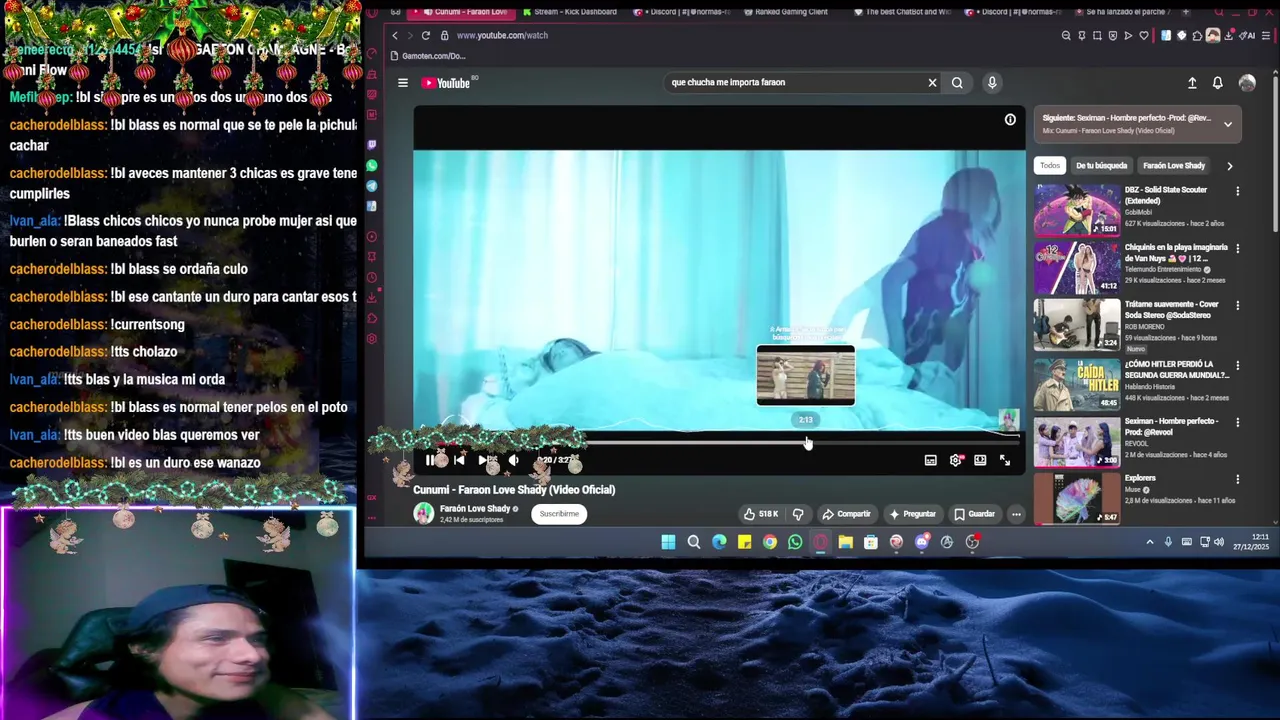
Task: Open File Explorer from the taskbar
Action: 846,542
